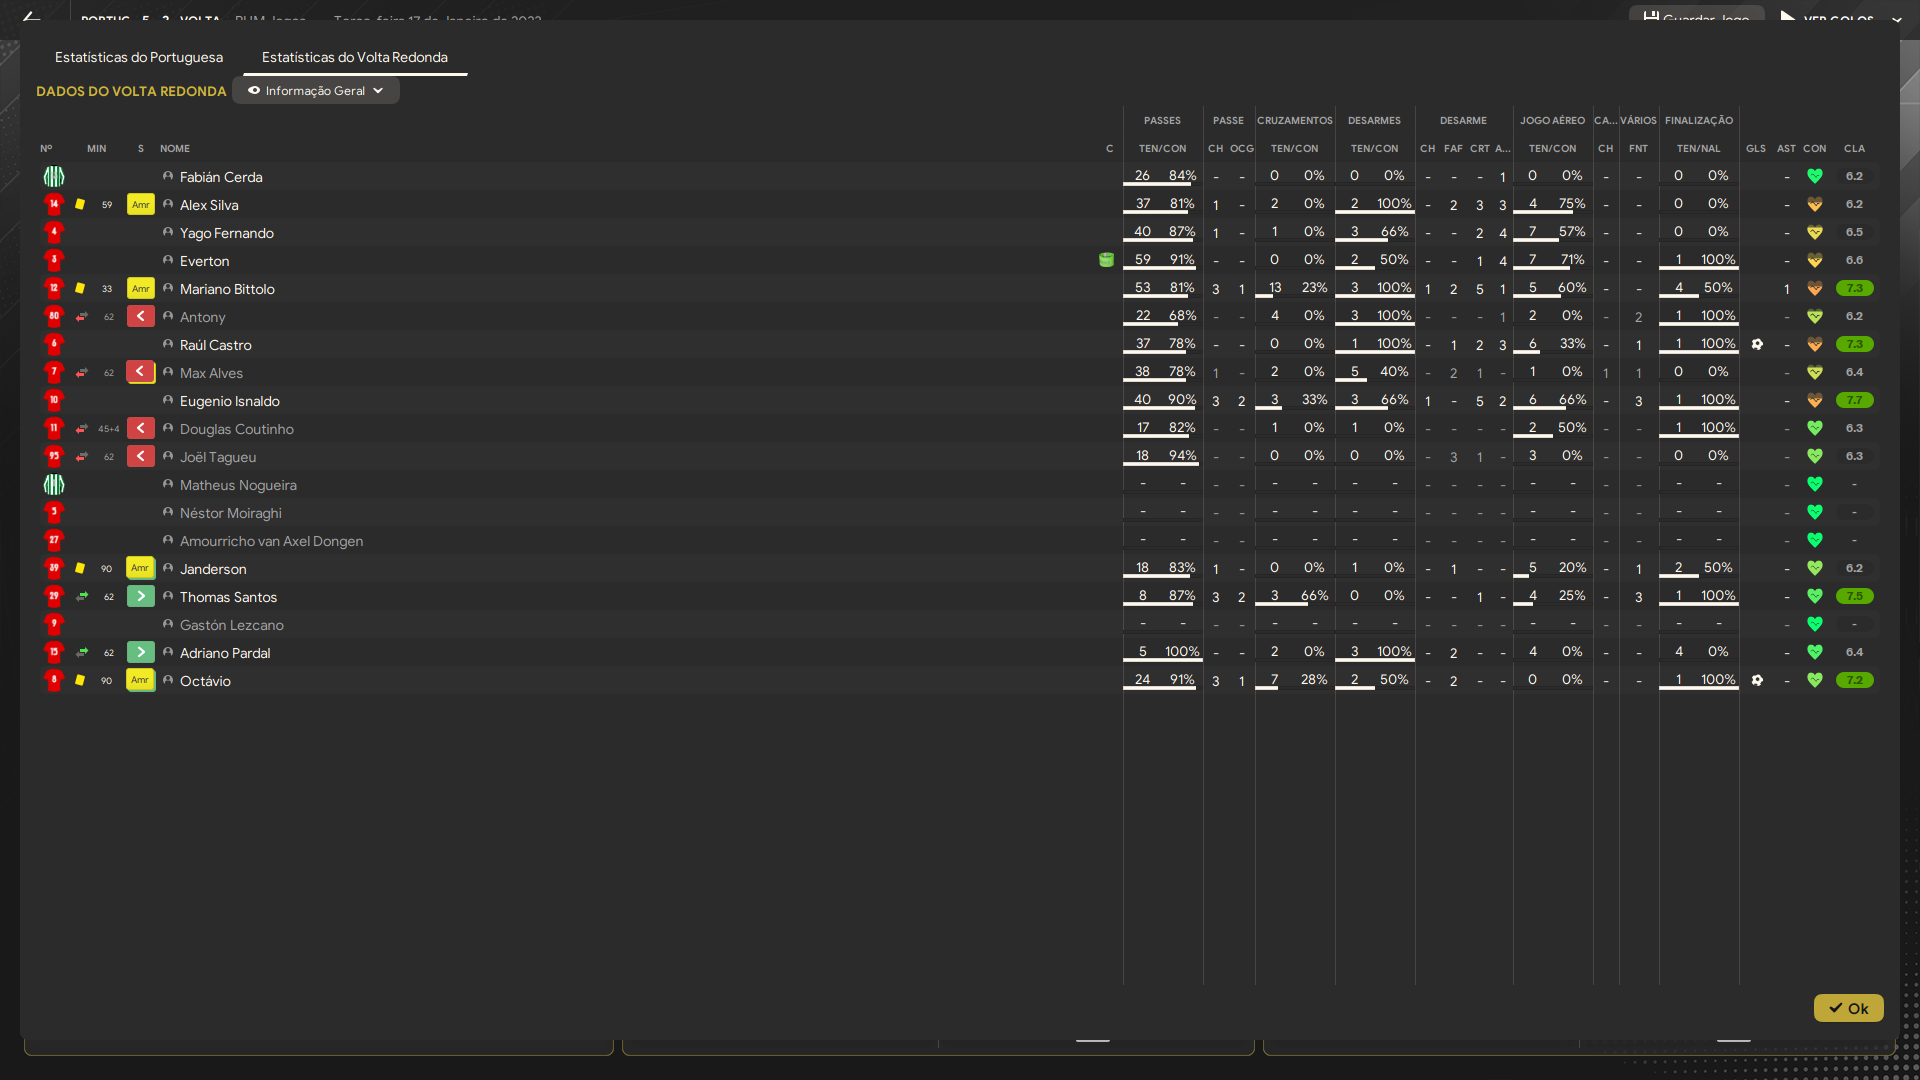Viewport: 1920px width, 1080px height.
Task: Sort by the NOME column header
Action: [x=175, y=148]
